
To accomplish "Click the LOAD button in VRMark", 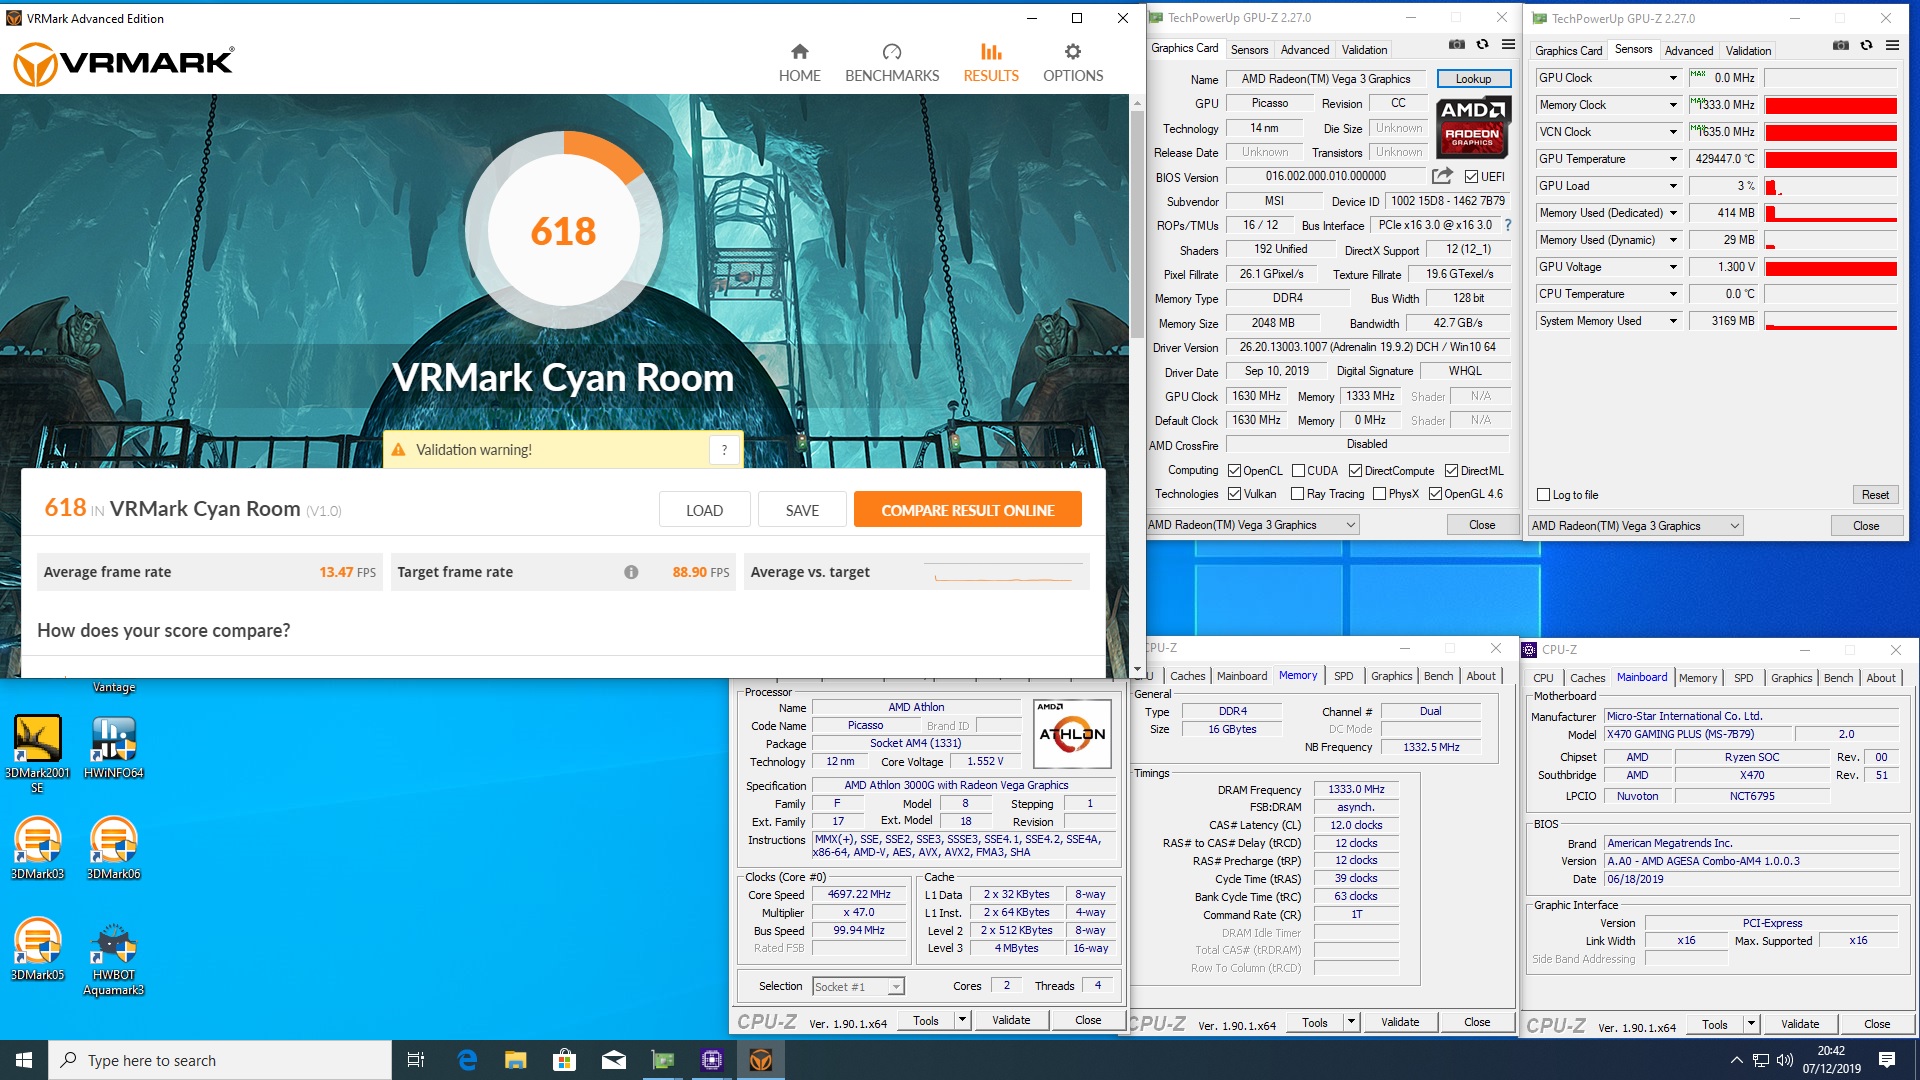I will point(704,510).
